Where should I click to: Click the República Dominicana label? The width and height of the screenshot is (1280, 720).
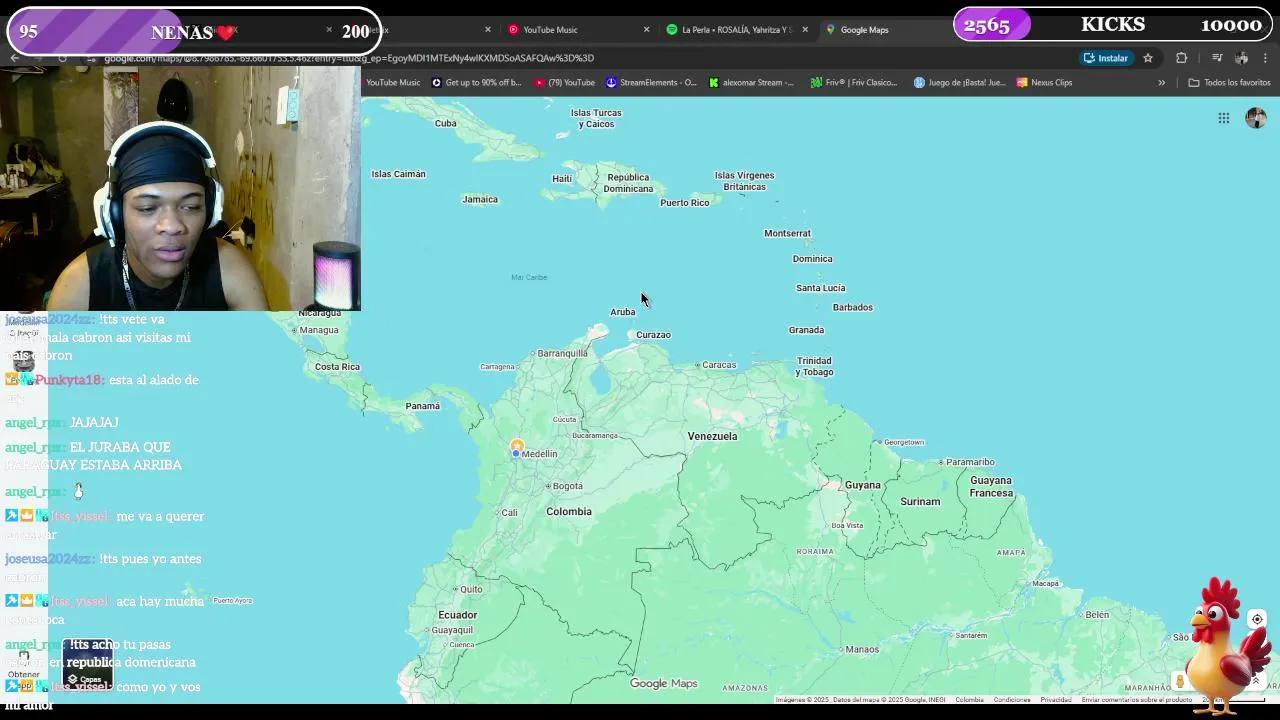(628, 183)
